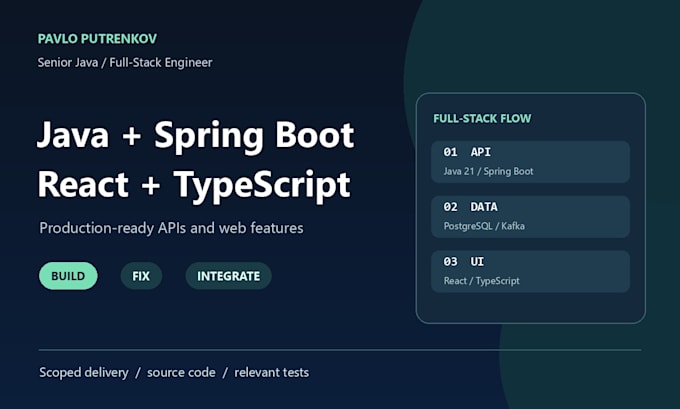Viewport: 680px width, 409px height.
Task: Select the 02 DATA flow card
Action: [x=530, y=216]
